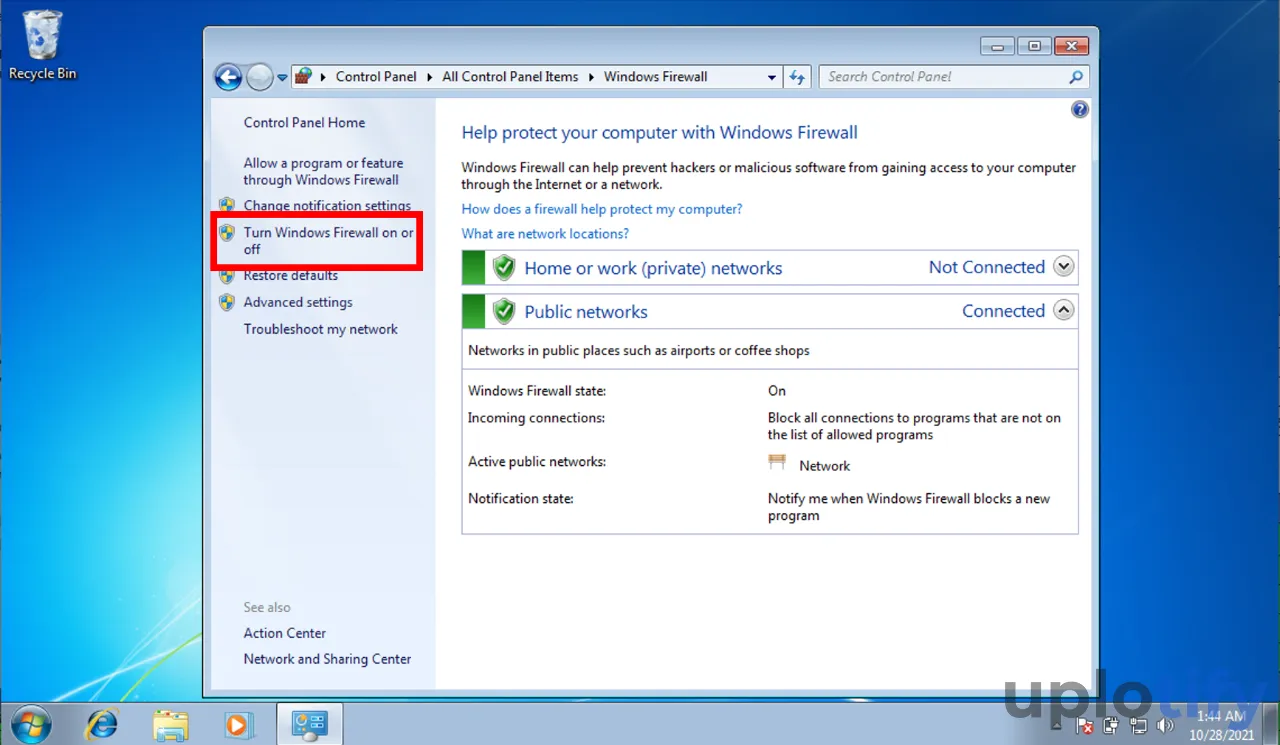Minimize the Windows Firewall window
The image size is (1280, 745).
[x=995, y=46]
